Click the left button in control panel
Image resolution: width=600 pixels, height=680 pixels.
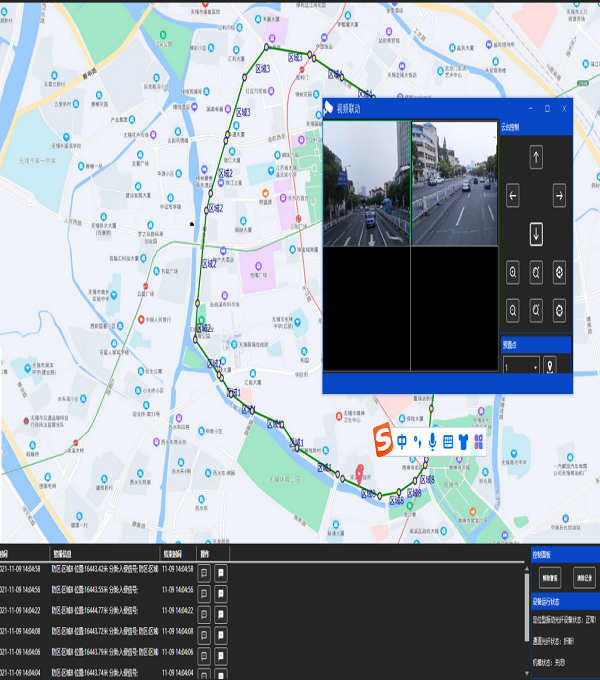pyautogui.click(x=550, y=578)
